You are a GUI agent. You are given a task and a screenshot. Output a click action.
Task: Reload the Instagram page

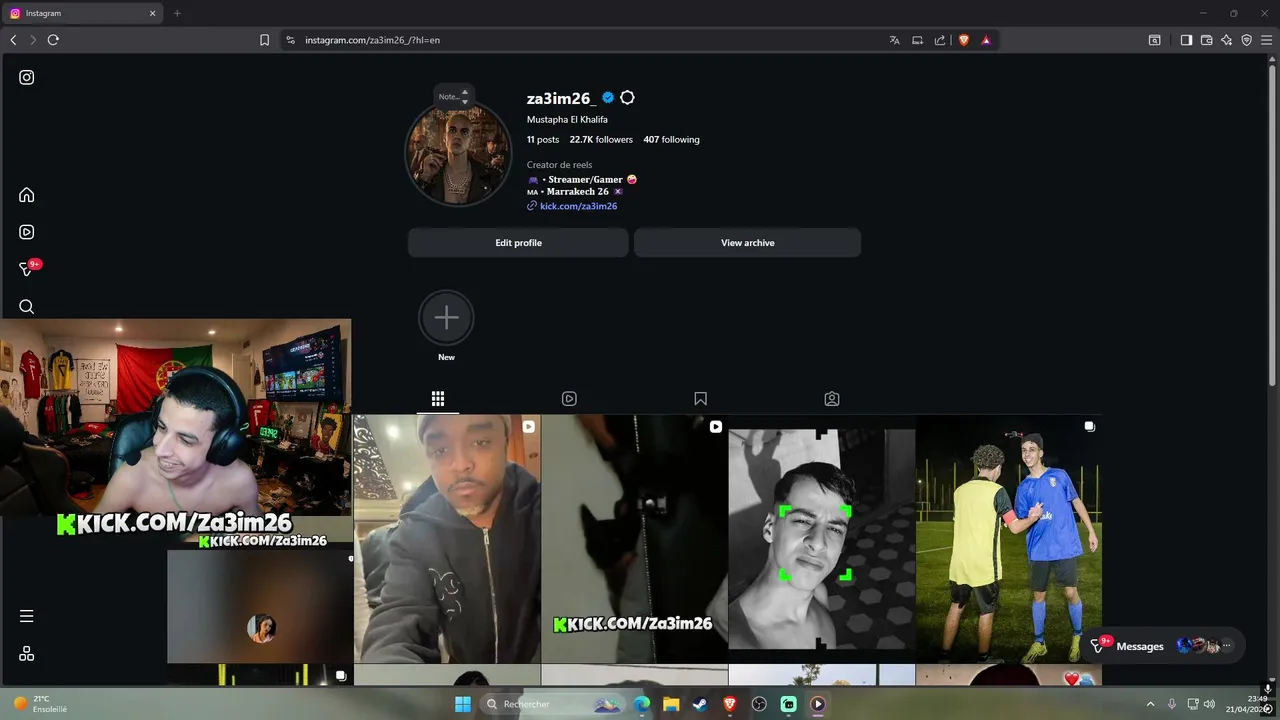tap(53, 40)
